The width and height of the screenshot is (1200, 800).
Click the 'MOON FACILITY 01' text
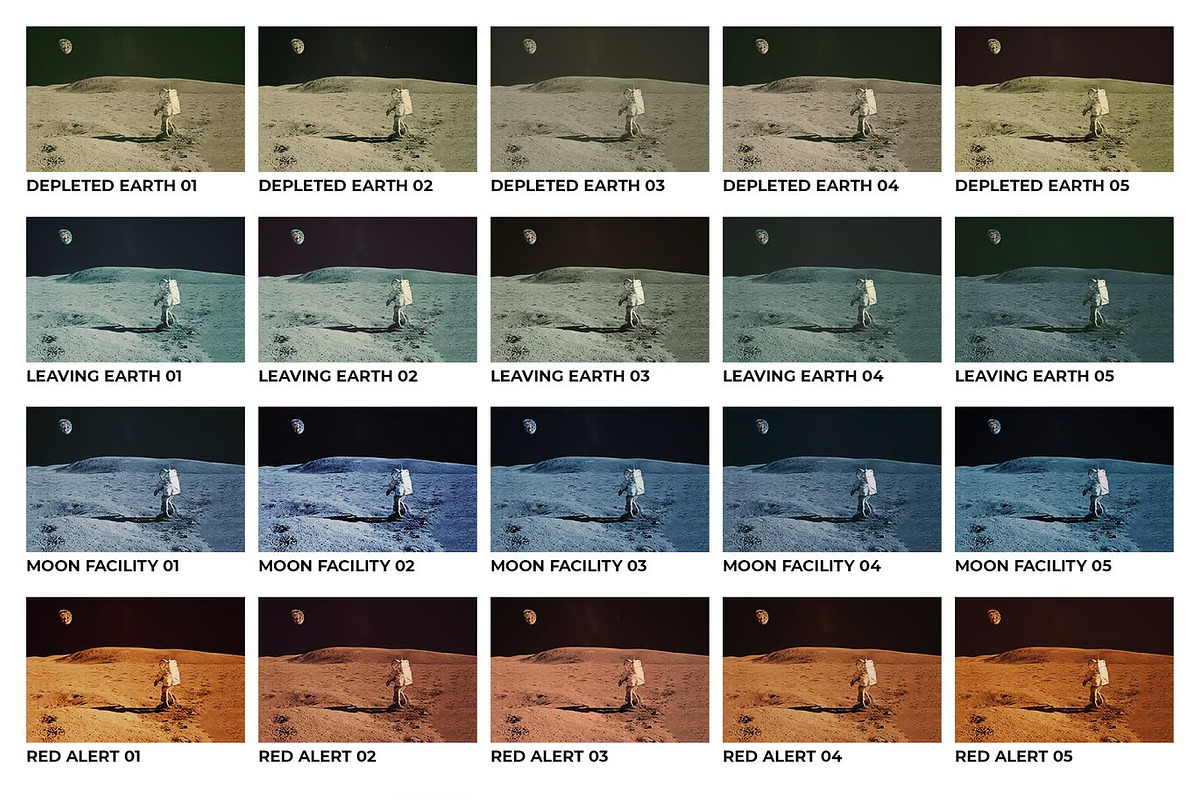click(105, 566)
